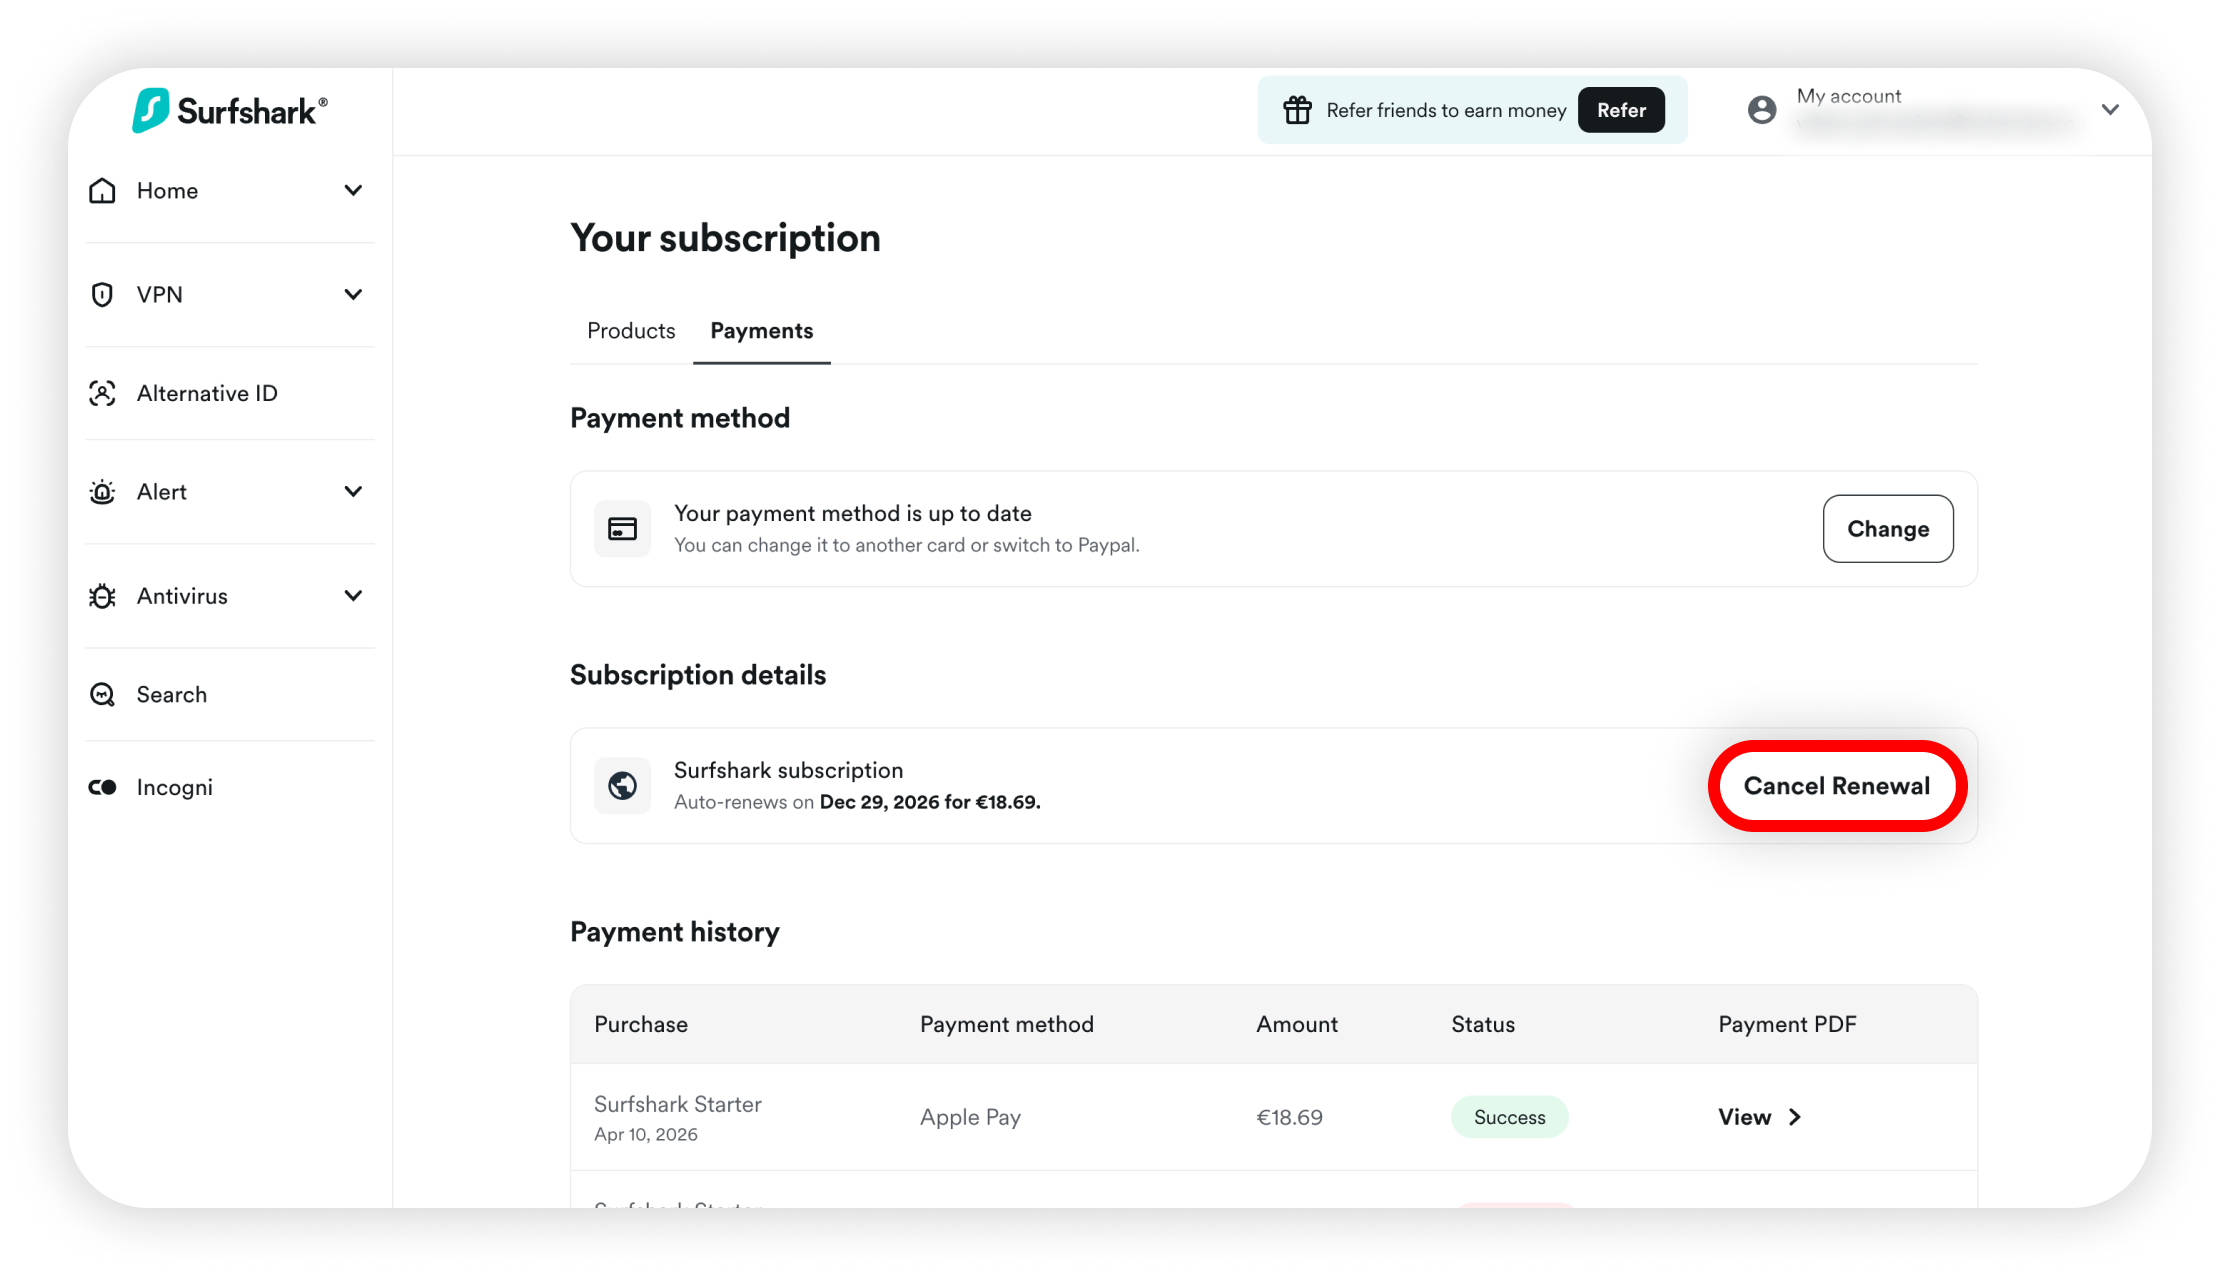Click the Home house icon
This screenshot has width=2220, height=1276.
[102, 191]
